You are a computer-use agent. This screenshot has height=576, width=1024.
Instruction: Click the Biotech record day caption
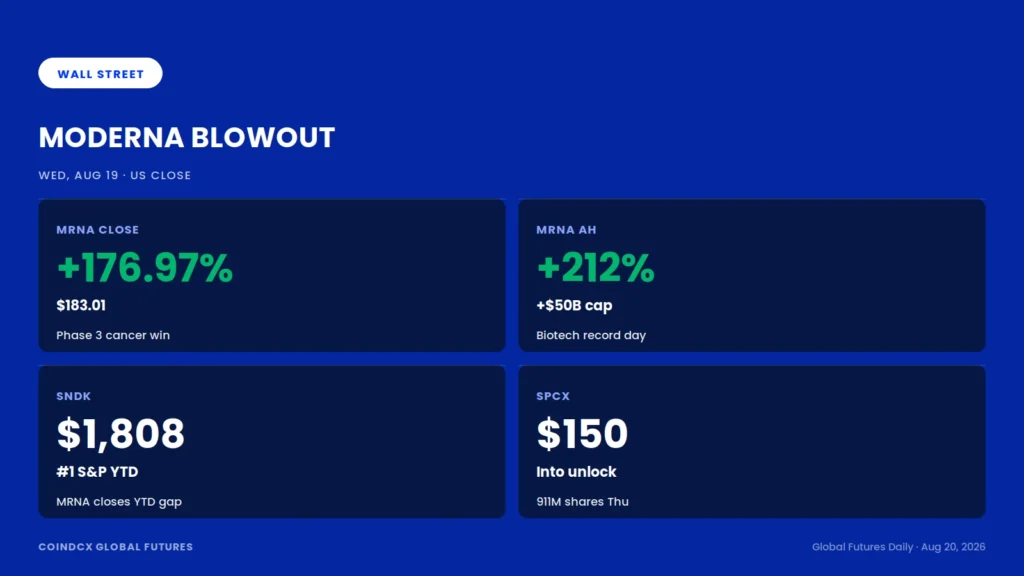pyautogui.click(x=591, y=335)
